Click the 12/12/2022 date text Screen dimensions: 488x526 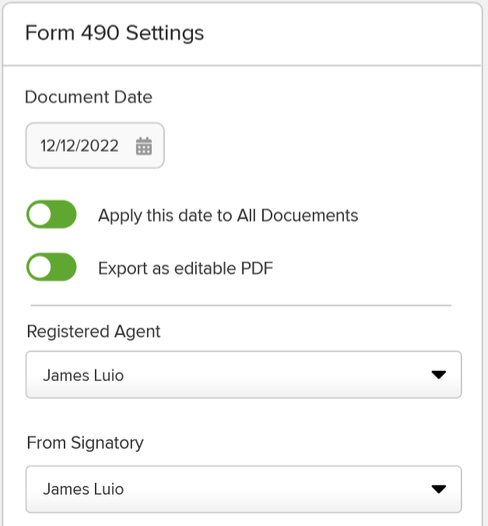[x=79, y=146]
